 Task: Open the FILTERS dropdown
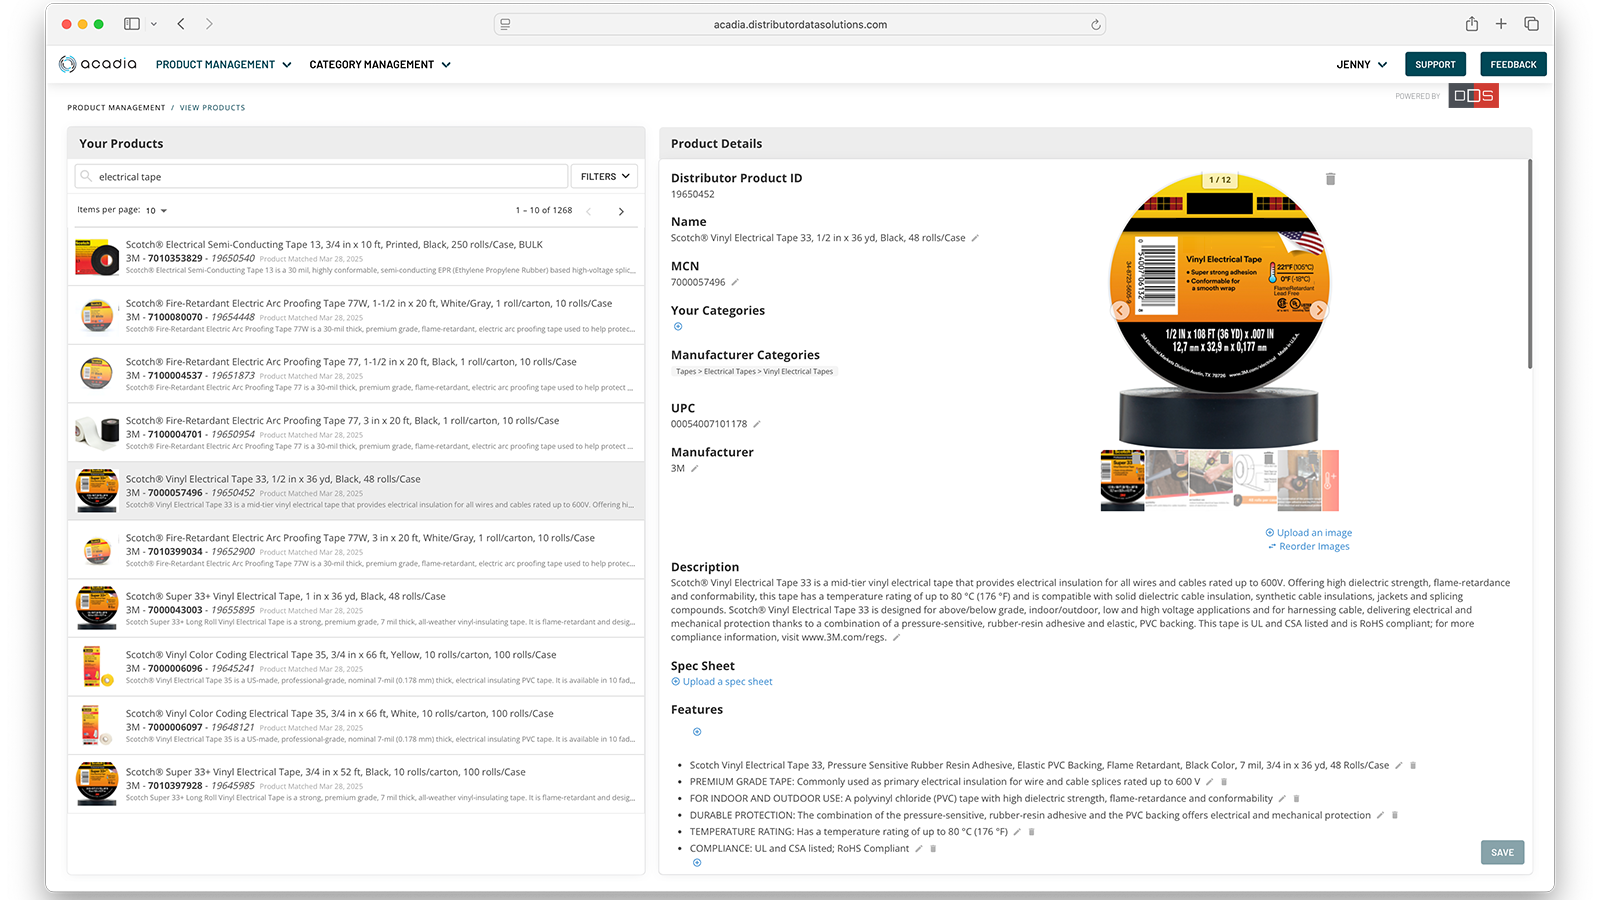point(604,176)
